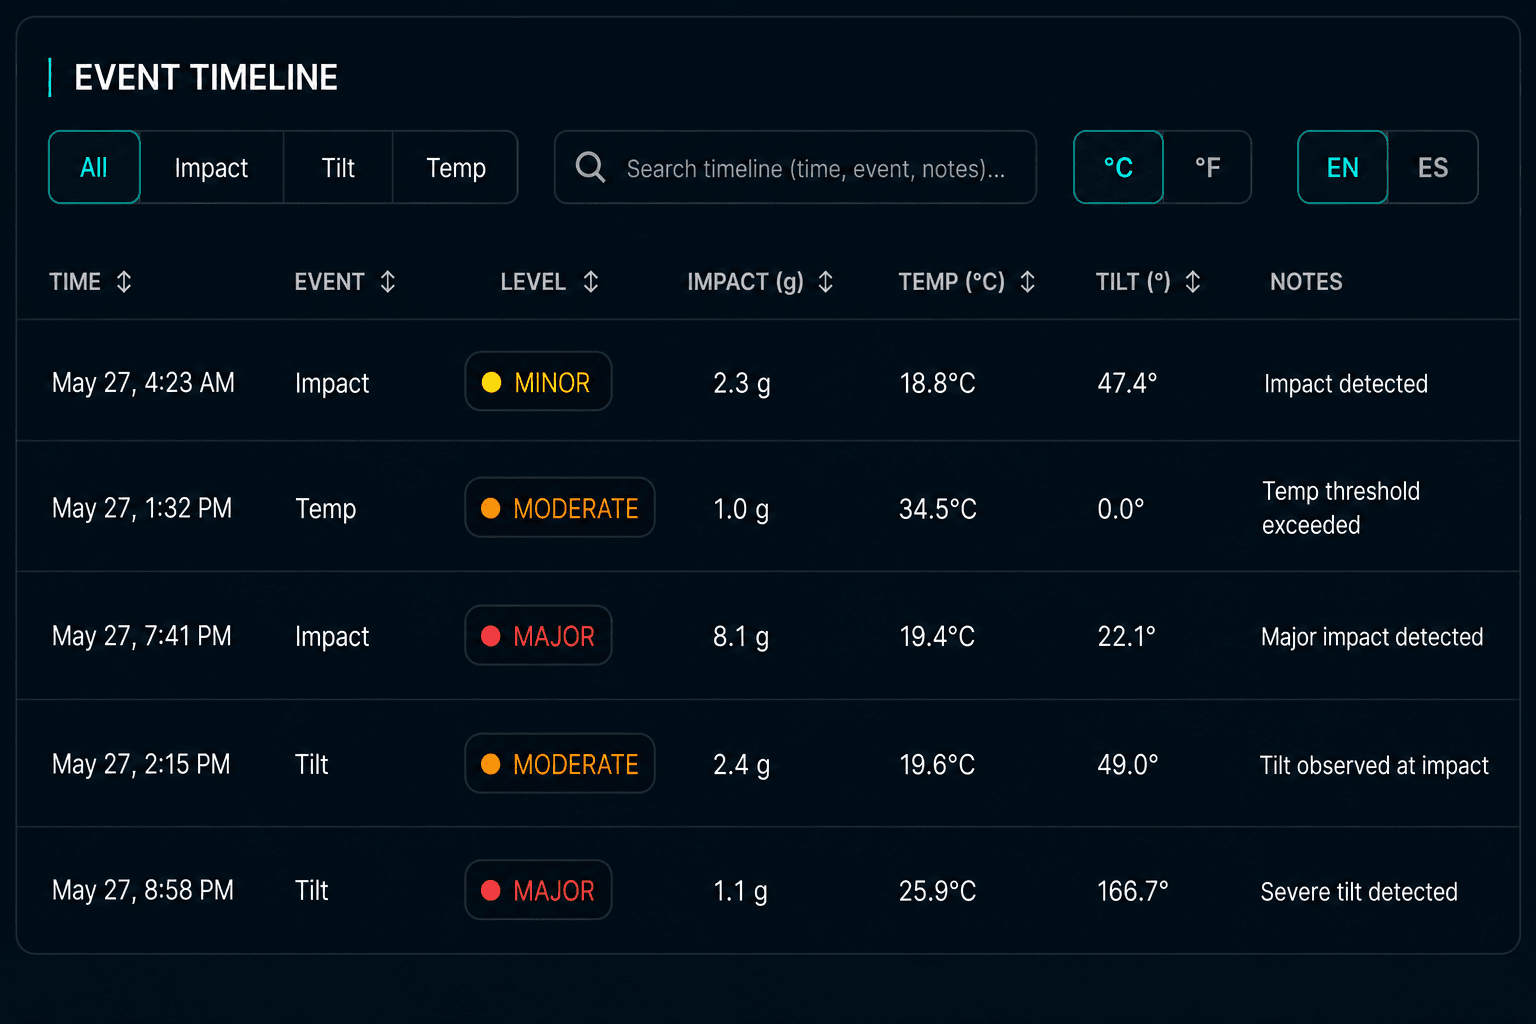Viewport: 1536px width, 1024px height.
Task: Show All events filter tab
Action: click(94, 167)
